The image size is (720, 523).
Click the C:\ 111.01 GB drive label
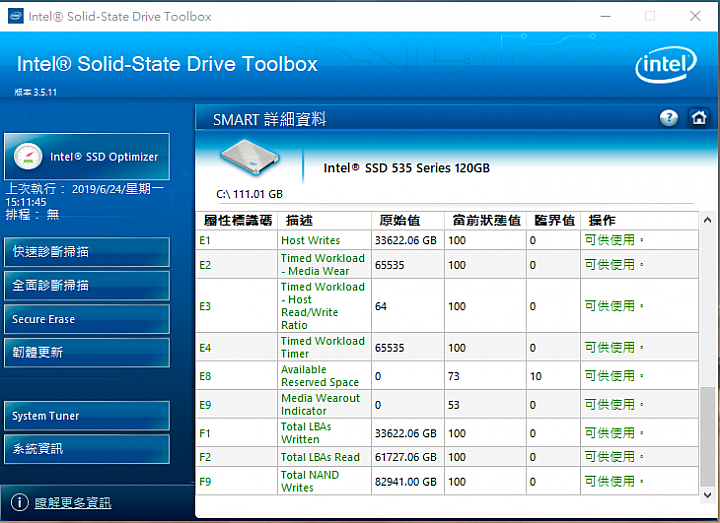249,194
